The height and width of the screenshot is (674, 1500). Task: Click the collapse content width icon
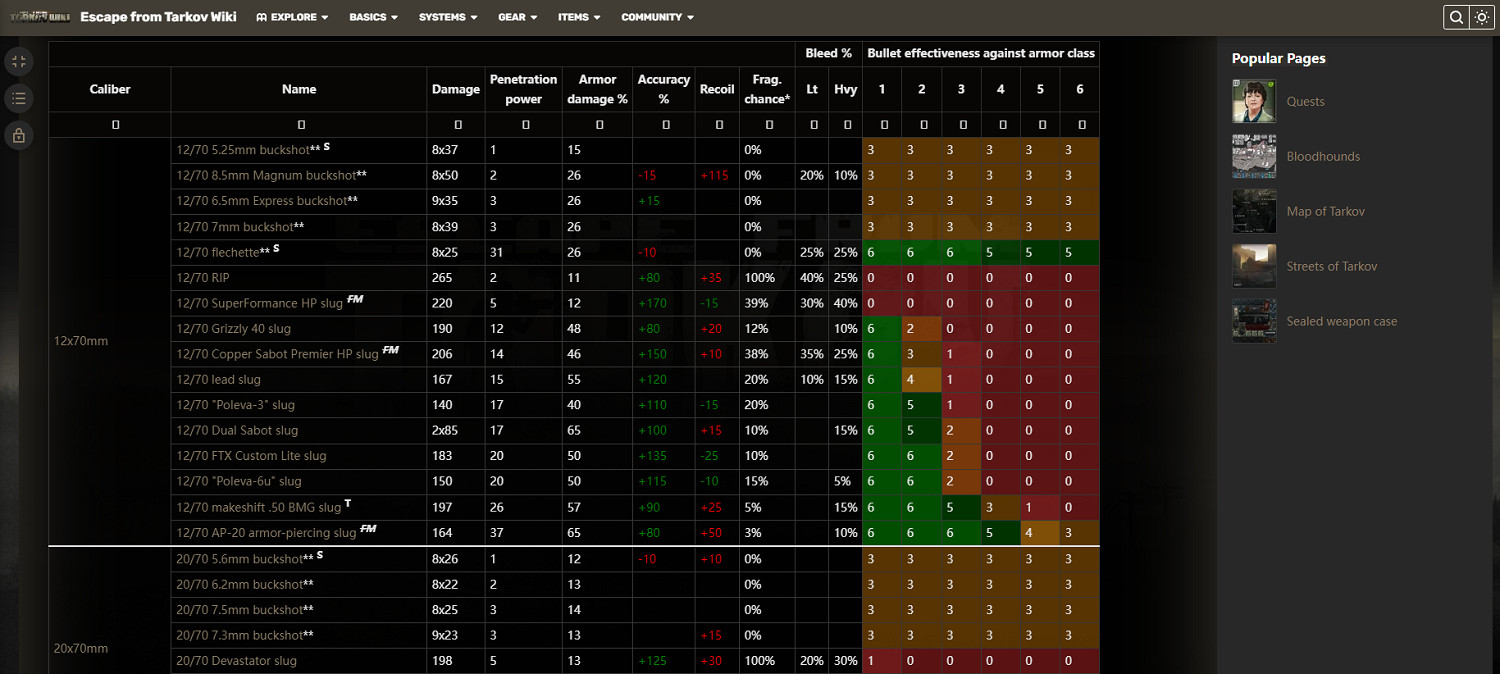click(x=19, y=62)
